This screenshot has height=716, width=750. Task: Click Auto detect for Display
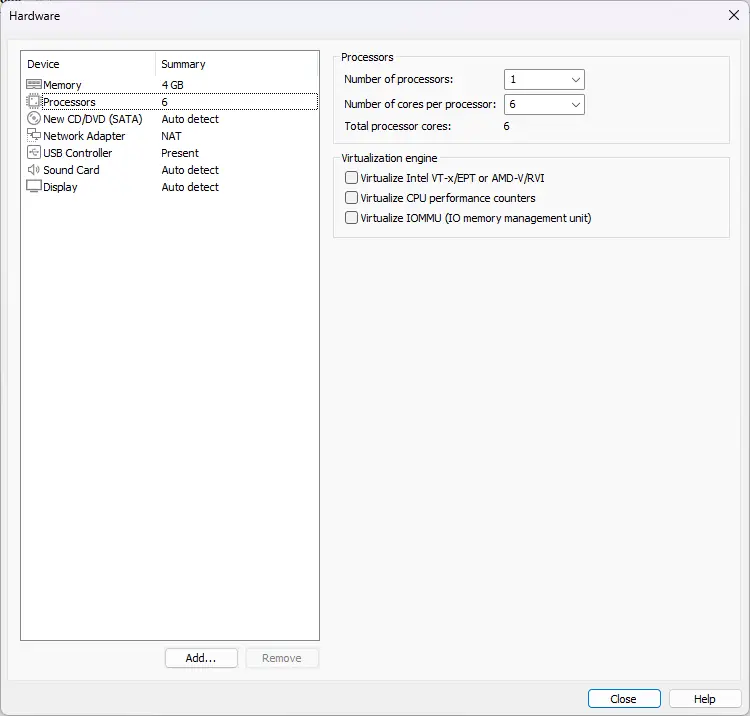click(x=190, y=187)
